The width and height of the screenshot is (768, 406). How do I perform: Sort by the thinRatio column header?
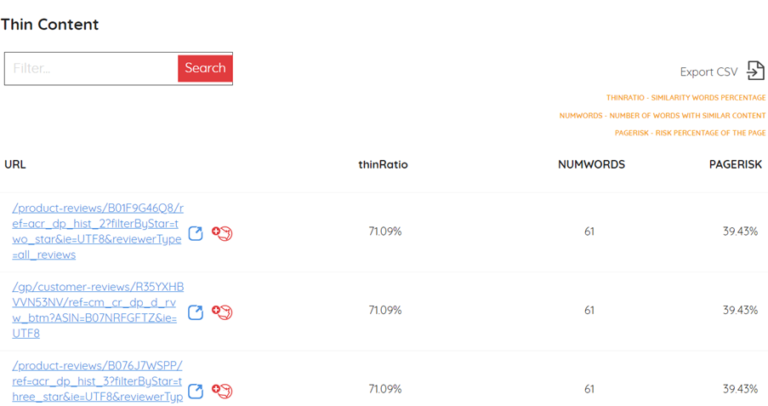point(383,165)
